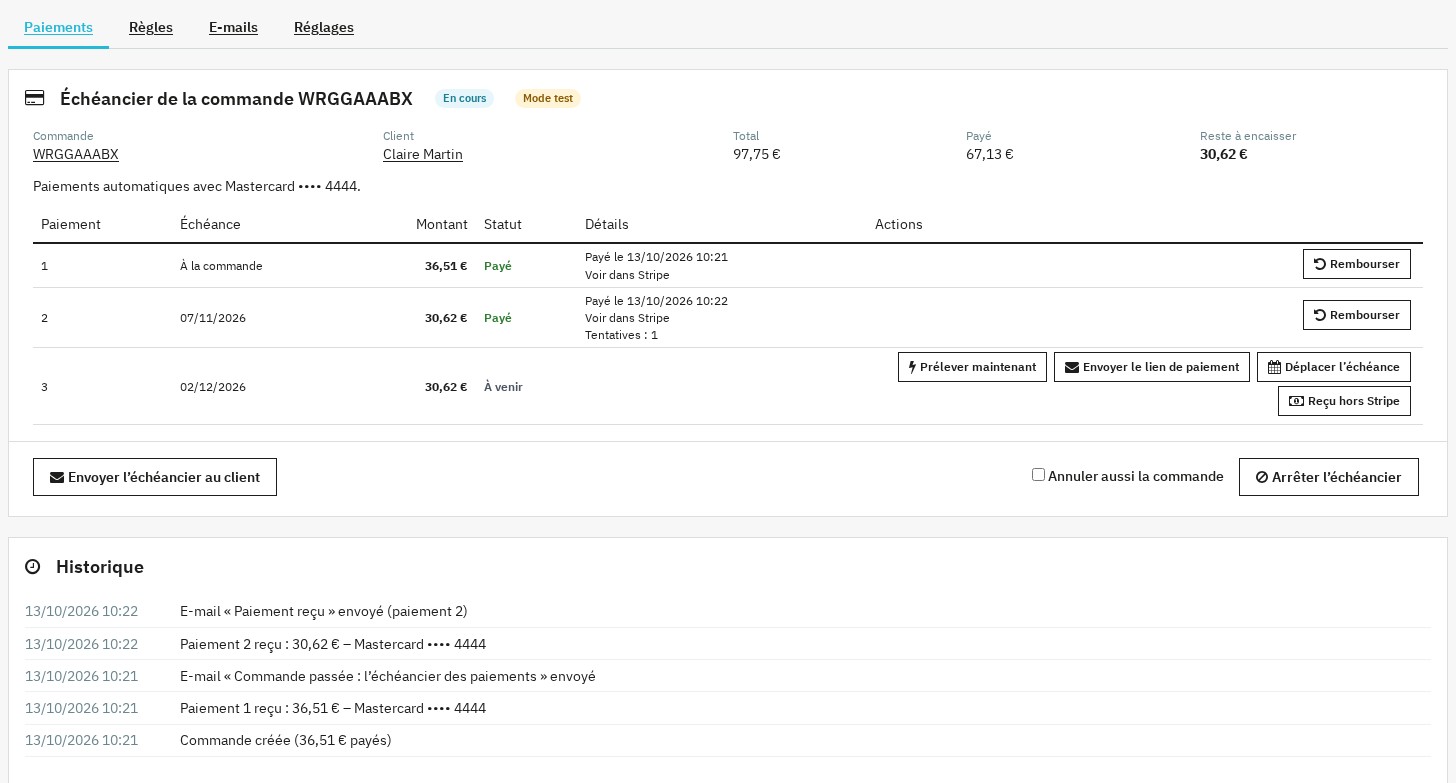The image size is (1456, 783).
Task: Click due date 02/12/2026
Action: (x=213, y=387)
